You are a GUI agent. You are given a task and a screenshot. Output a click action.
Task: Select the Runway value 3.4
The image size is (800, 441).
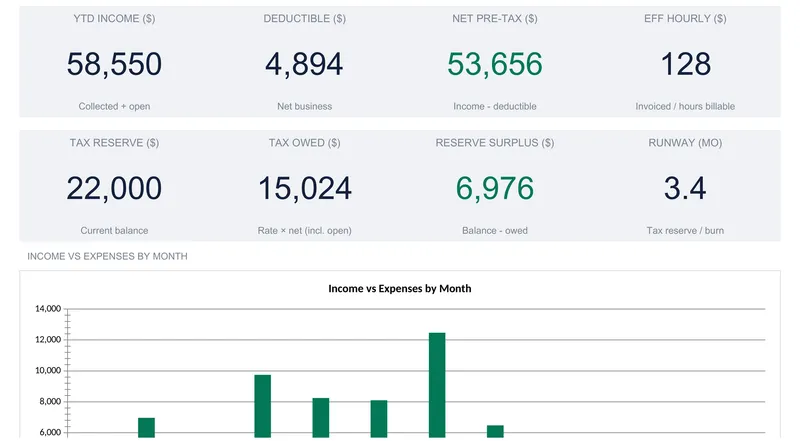tap(685, 188)
